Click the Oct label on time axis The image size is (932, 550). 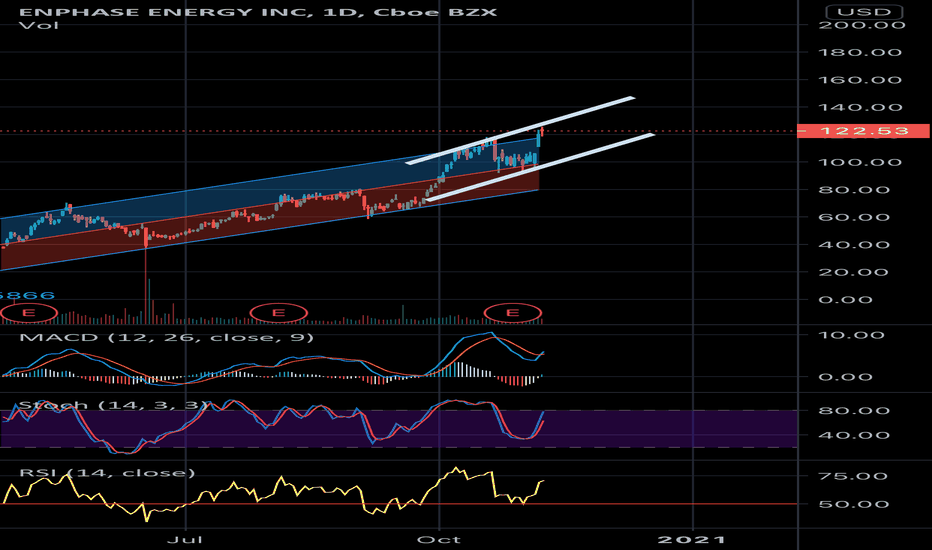[439, 540]
